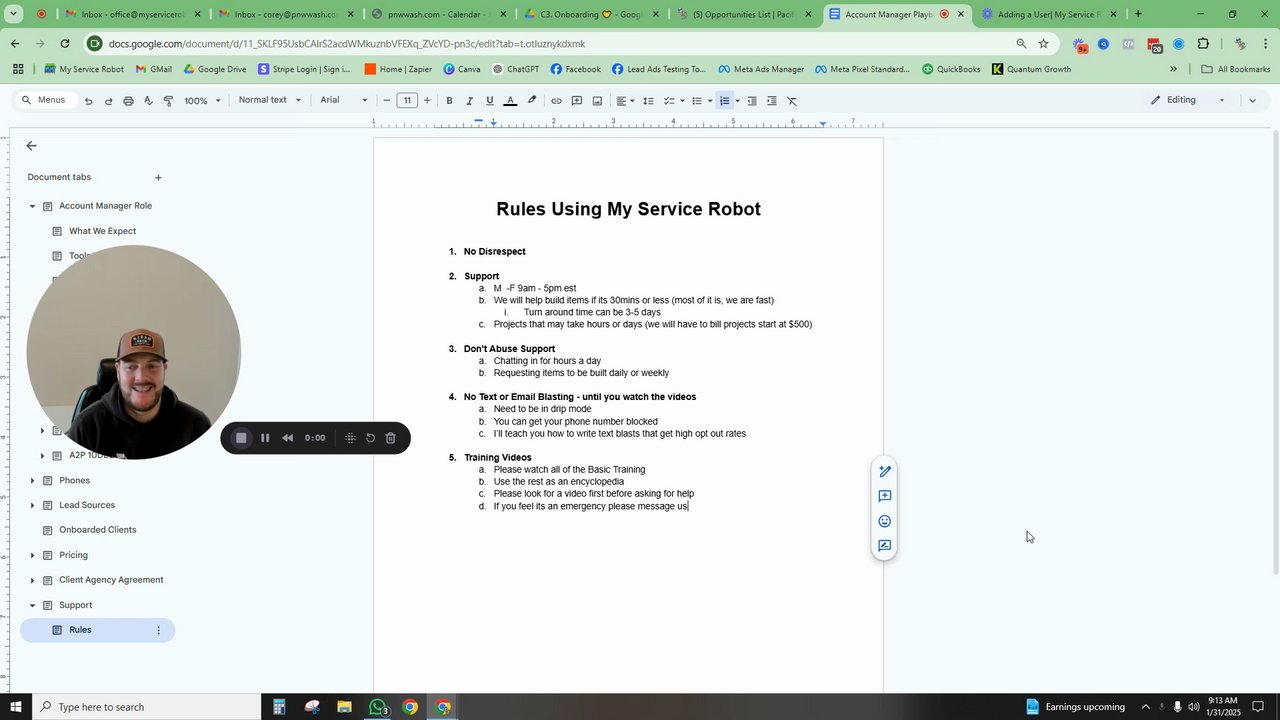Screen dimensions: 1280x720
Task: Activate the paint format tool
Action: point(168,101)
